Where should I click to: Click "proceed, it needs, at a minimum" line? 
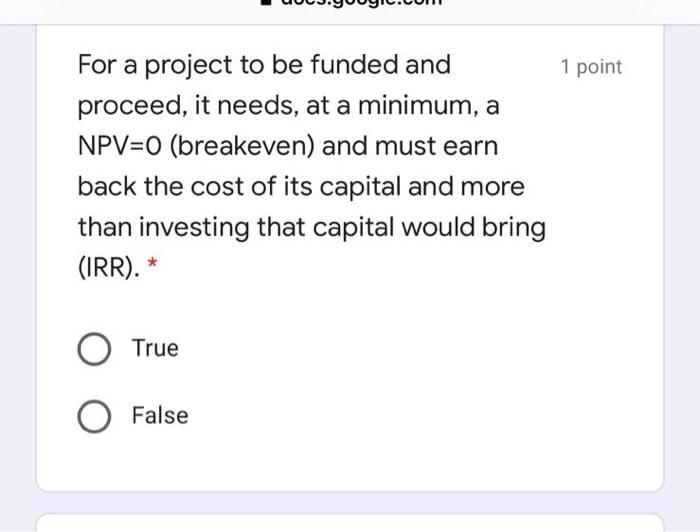[288, 106]
